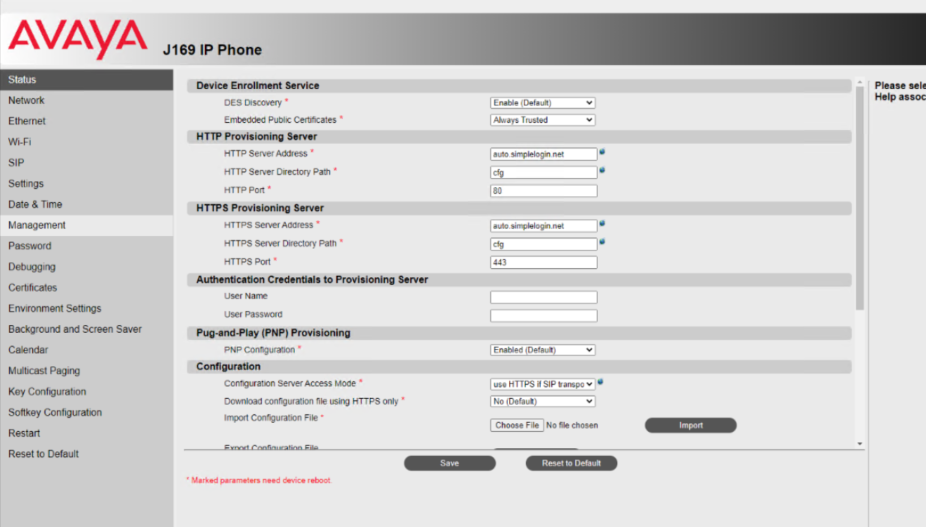
Task: Go to Multicast Paging page
Action: pyautogui.click(x=87, y=370)
